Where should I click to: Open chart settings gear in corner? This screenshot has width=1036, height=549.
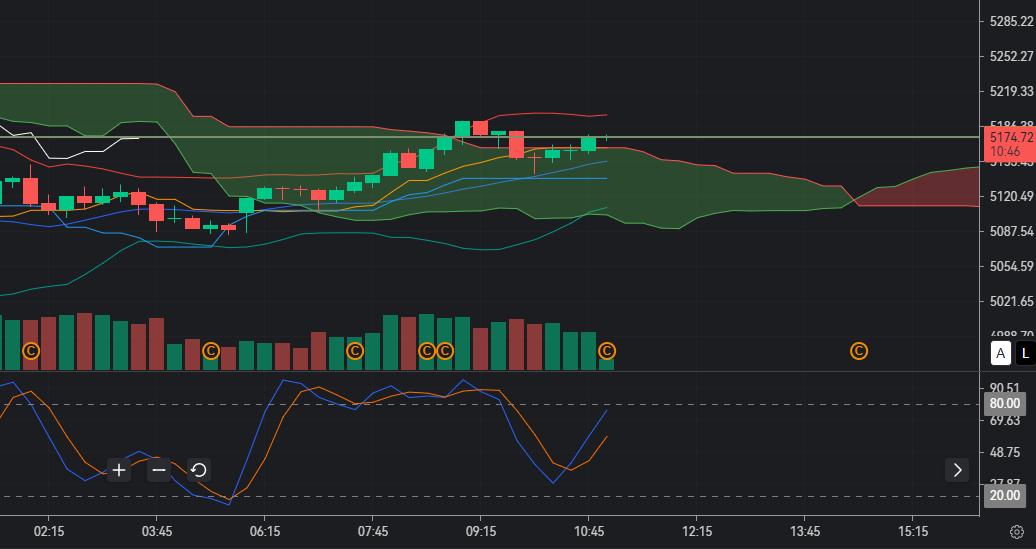[x=1016, y=532]
